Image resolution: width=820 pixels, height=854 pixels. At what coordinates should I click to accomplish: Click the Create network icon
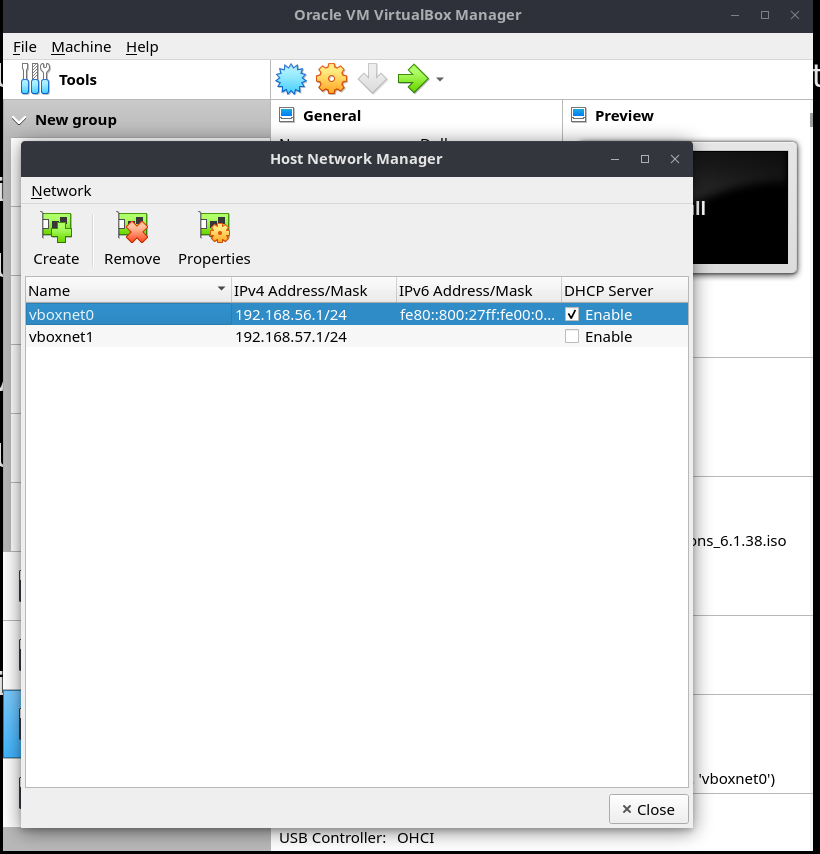click(56, 227)
